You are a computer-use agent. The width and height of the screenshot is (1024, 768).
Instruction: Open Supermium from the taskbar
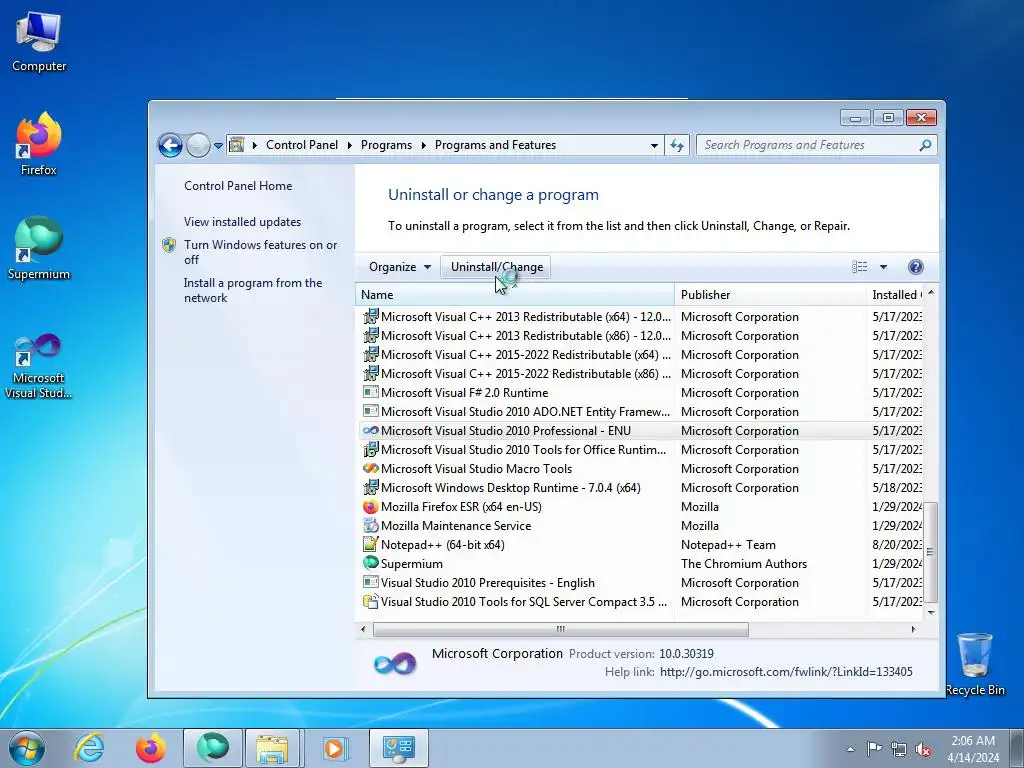pos(212,748)
